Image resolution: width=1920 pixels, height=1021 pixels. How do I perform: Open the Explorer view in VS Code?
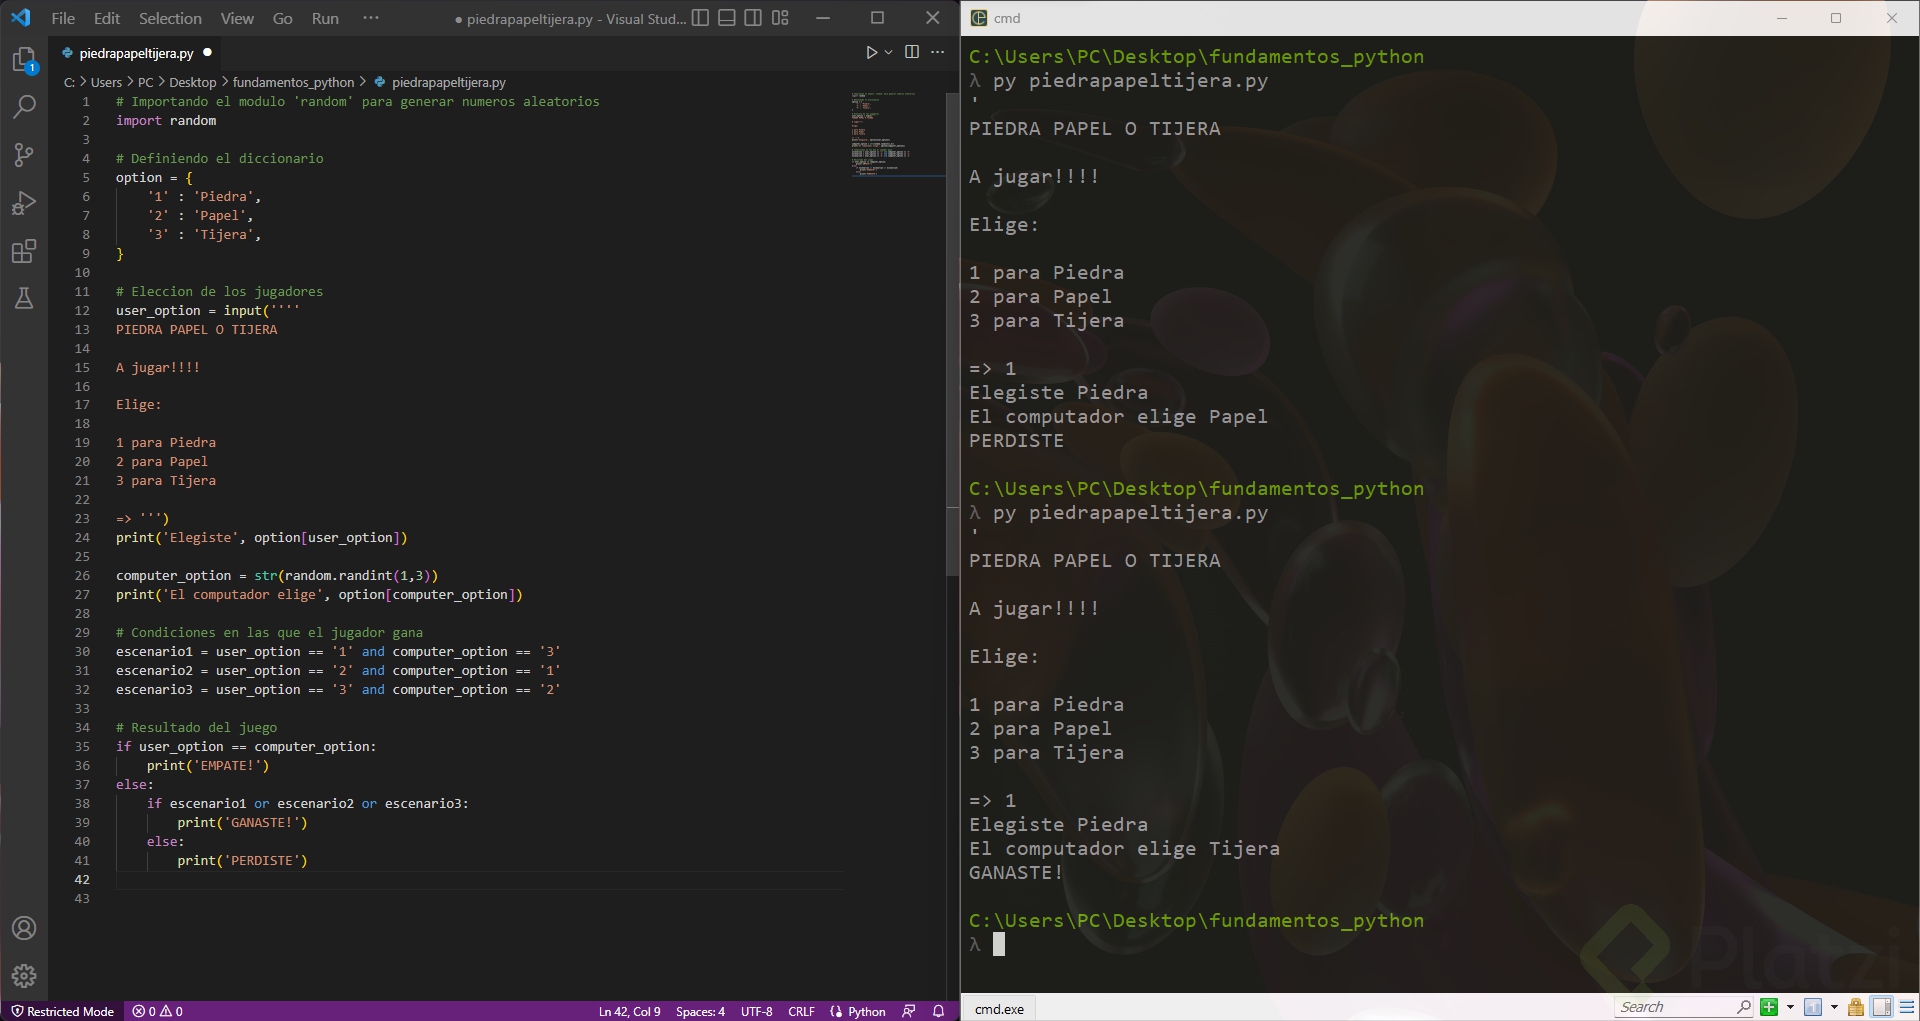(x=24, y=60)
